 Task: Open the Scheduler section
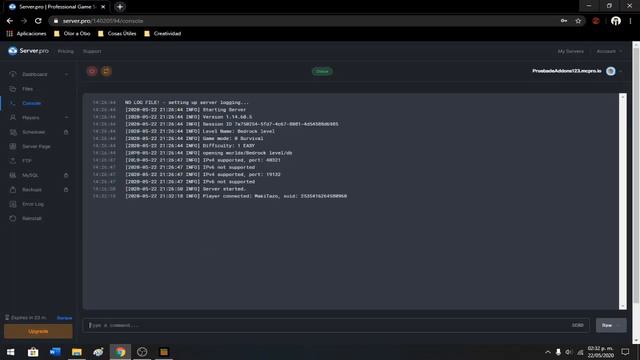[x=33, y=132]
